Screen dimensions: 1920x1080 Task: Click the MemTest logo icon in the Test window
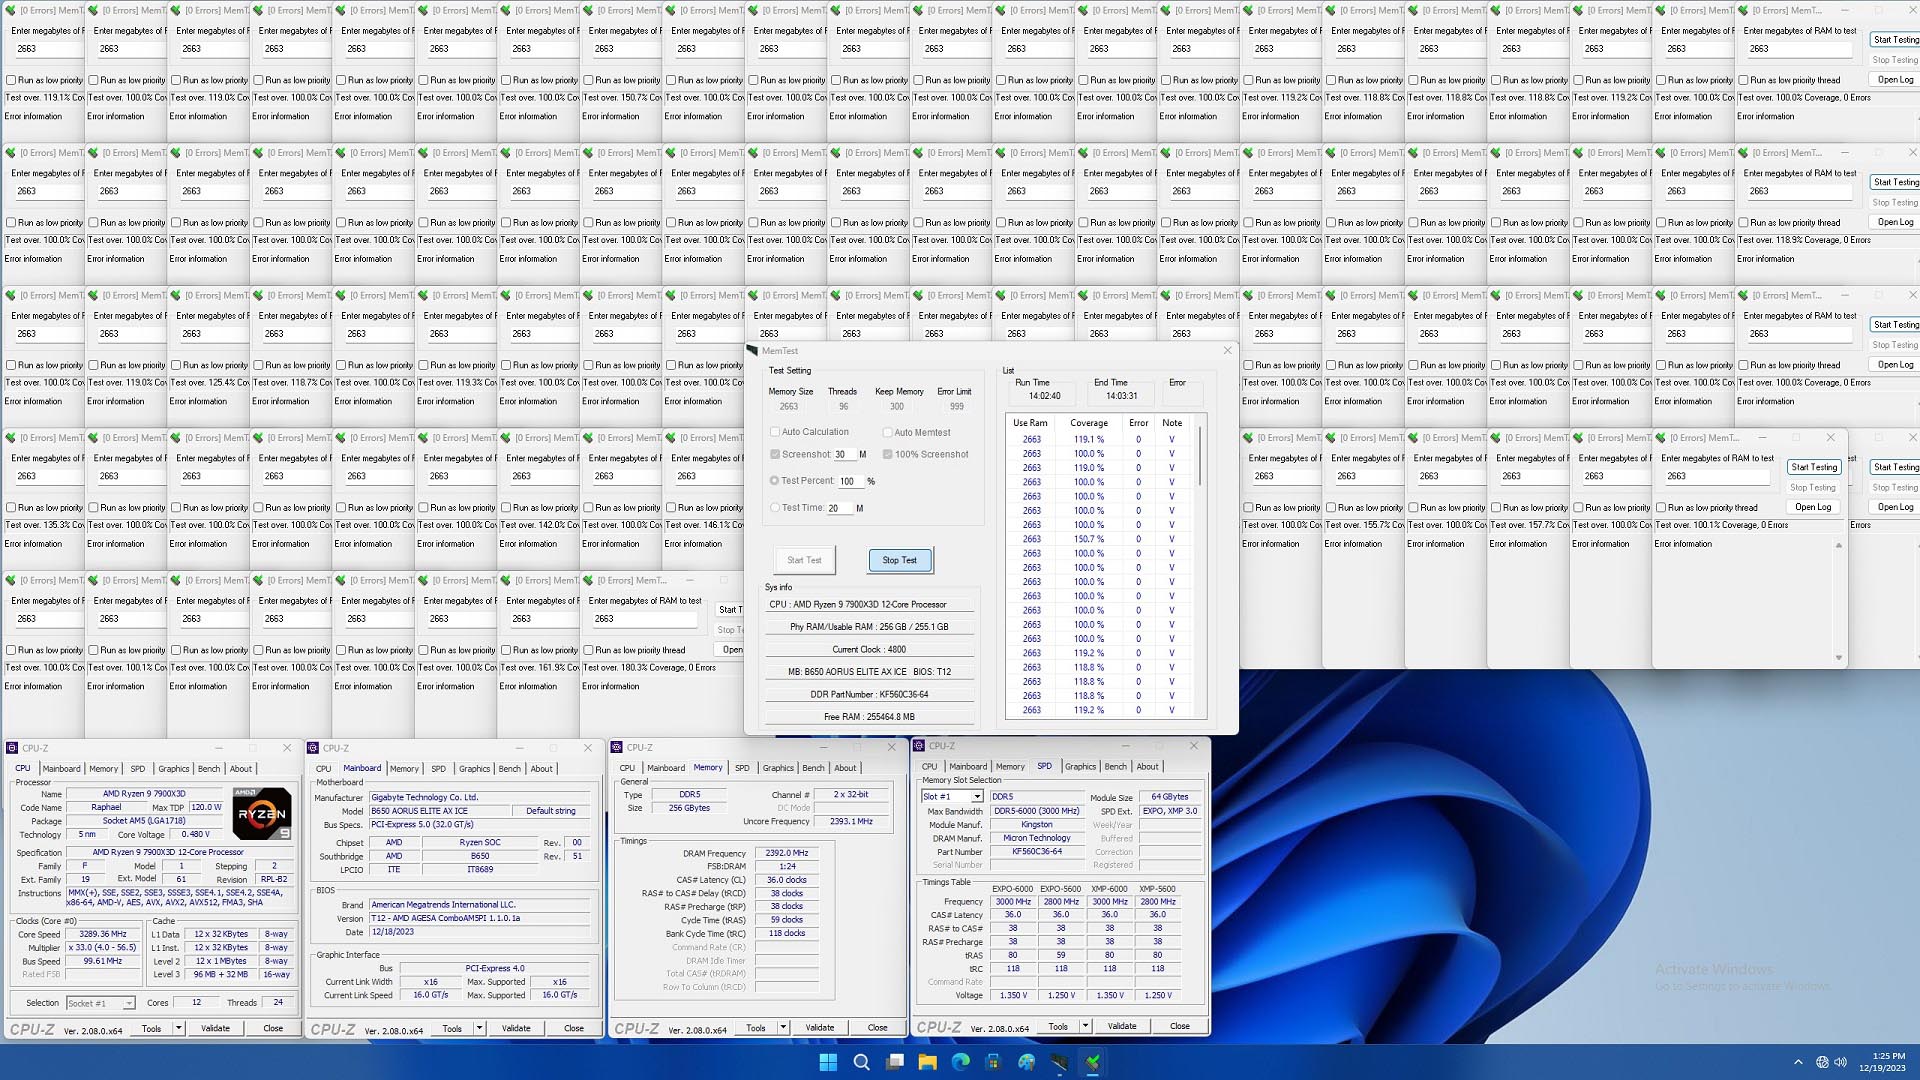tap(754, 351)
